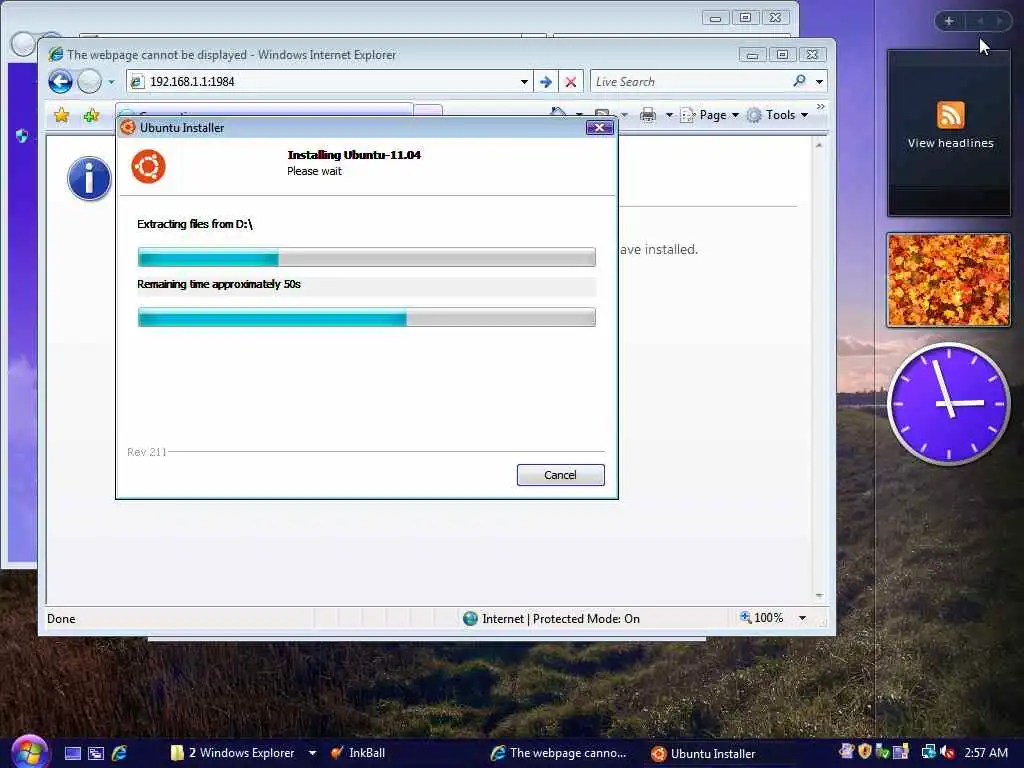
Task: Click the Ubuntu logo in installer
Action: [148, 167]
